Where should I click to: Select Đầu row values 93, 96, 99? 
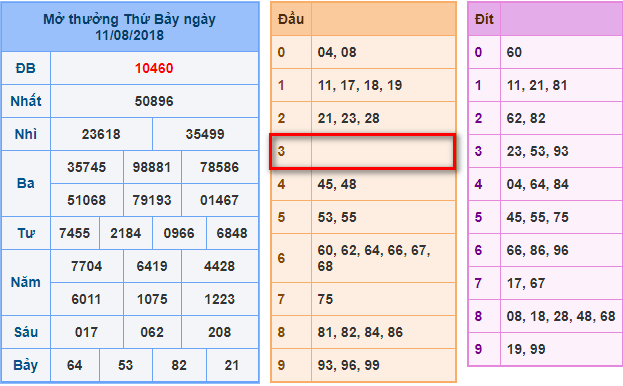point(348,365)
